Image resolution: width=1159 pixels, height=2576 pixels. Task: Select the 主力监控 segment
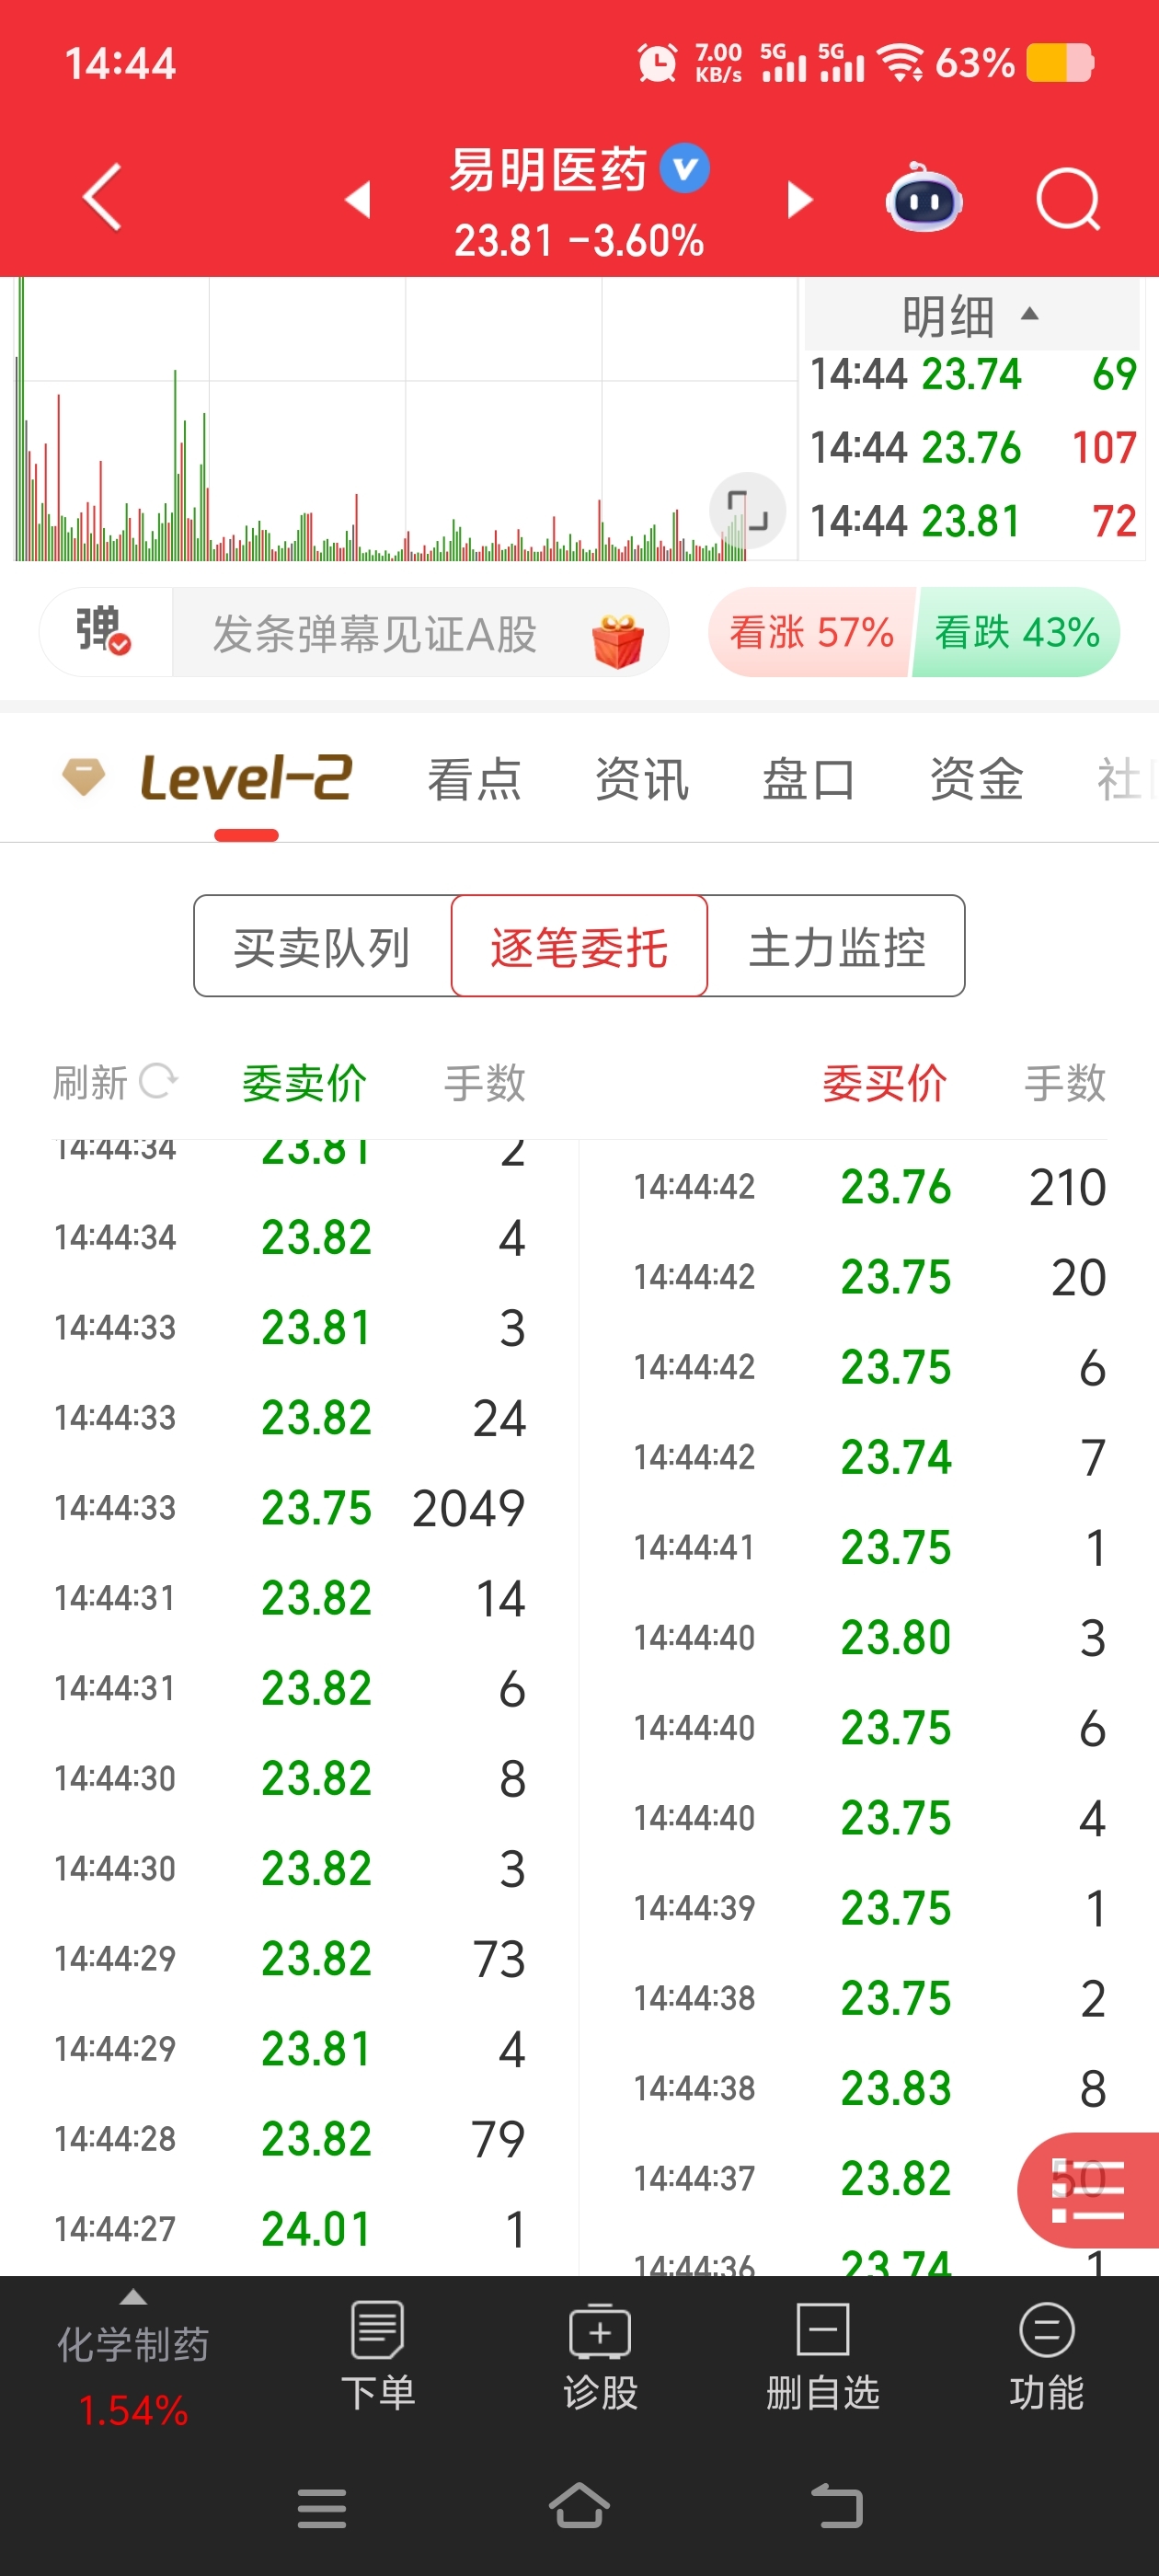click(837, 946)
